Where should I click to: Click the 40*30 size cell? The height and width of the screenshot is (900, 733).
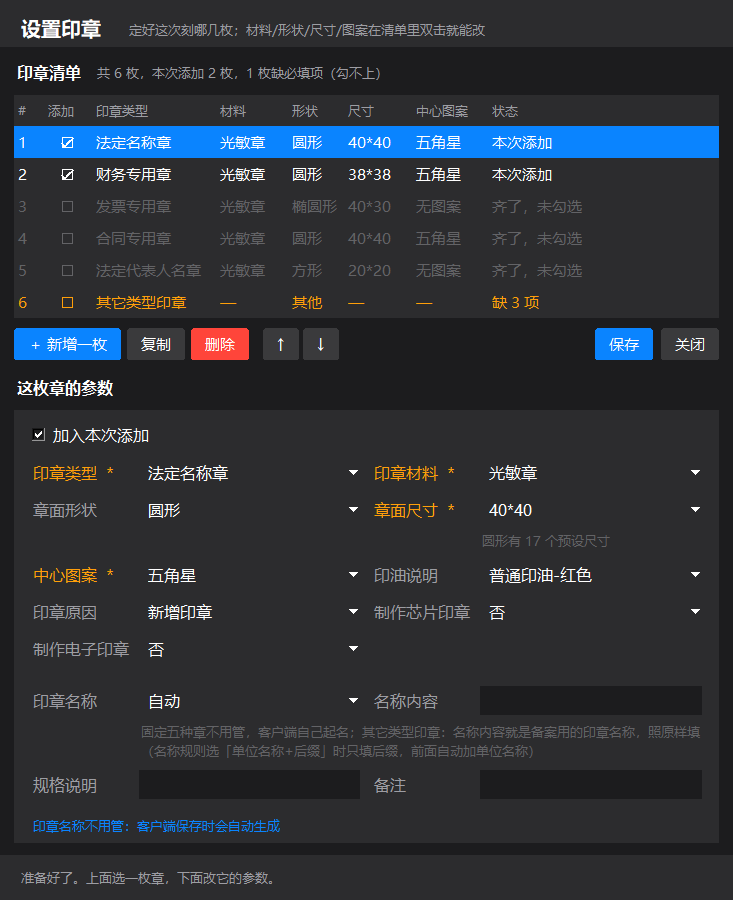coord(369,207)
